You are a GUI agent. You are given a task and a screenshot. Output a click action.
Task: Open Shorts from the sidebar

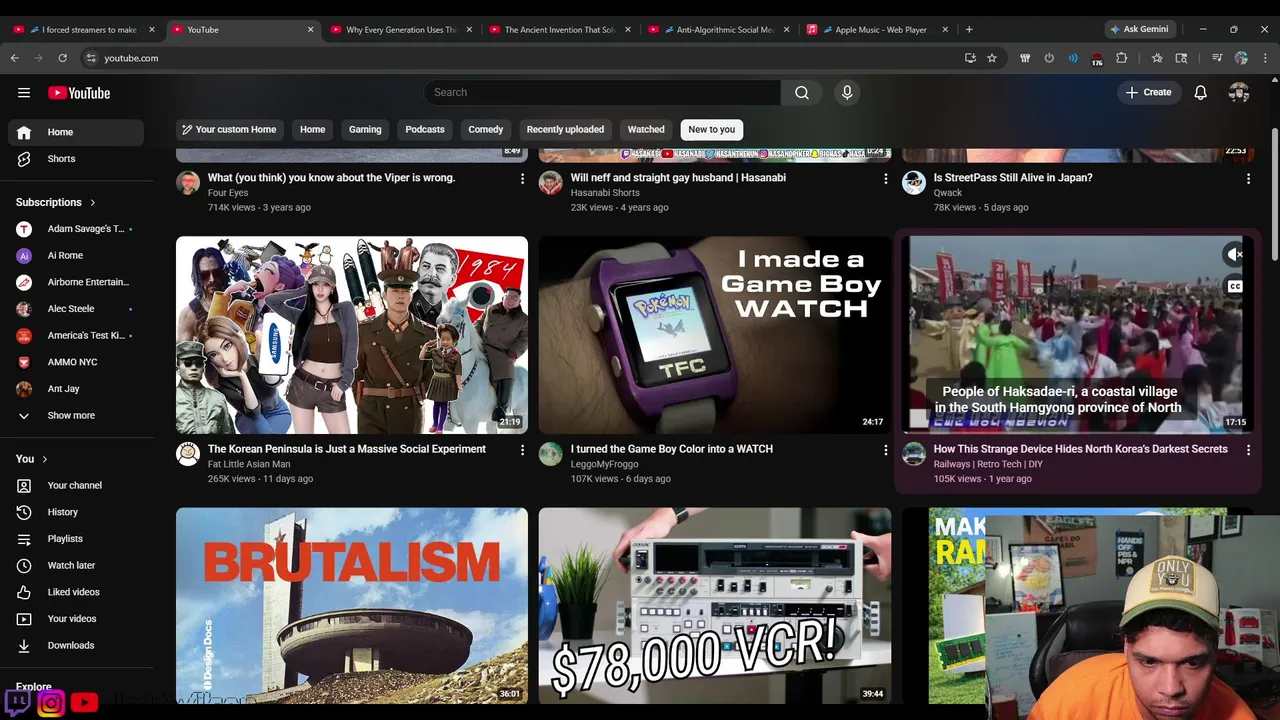pyautogui.click(x=76, y=159)
